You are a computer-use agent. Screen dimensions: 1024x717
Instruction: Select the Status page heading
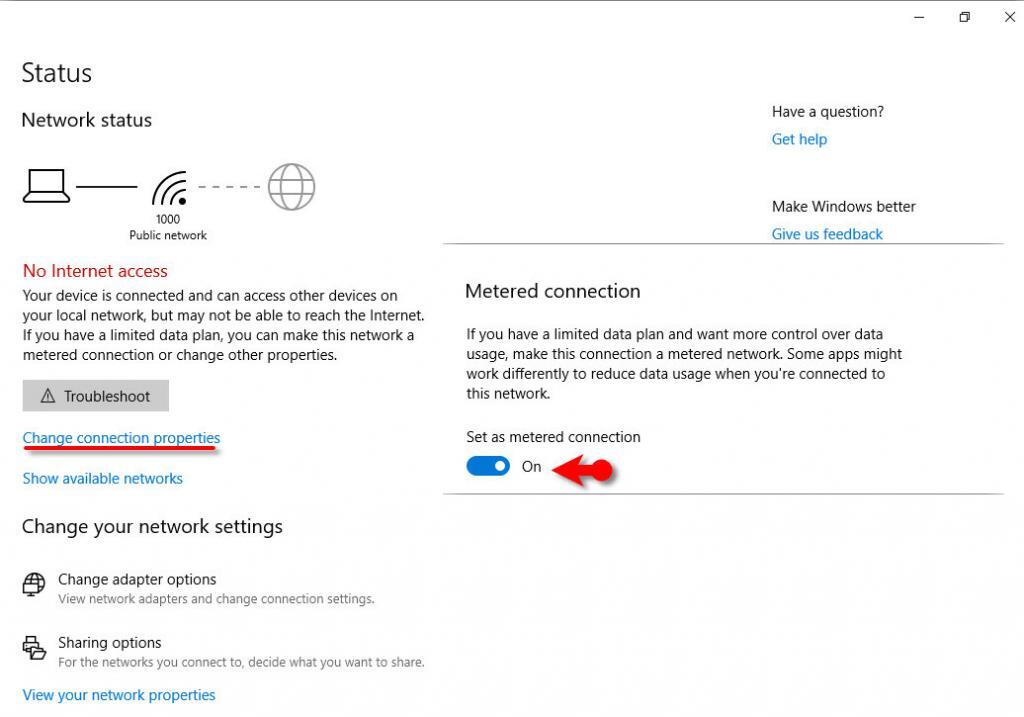point(56,72)
